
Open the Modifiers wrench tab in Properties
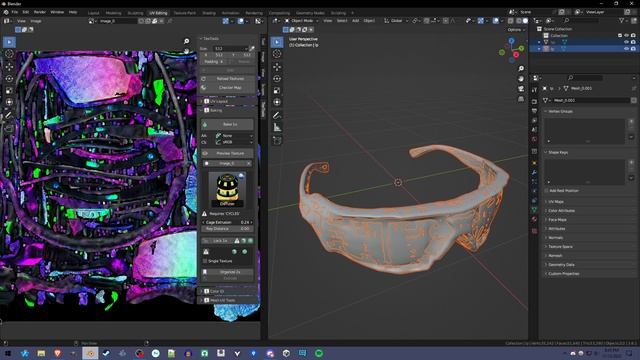coord(534,173)
